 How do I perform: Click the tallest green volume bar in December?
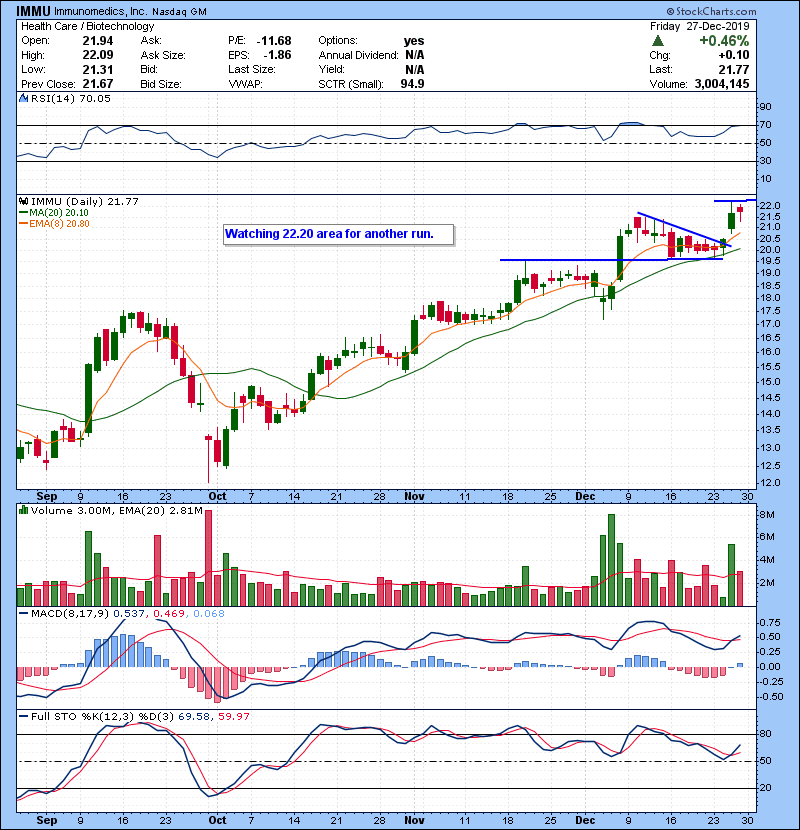point(612,560)
